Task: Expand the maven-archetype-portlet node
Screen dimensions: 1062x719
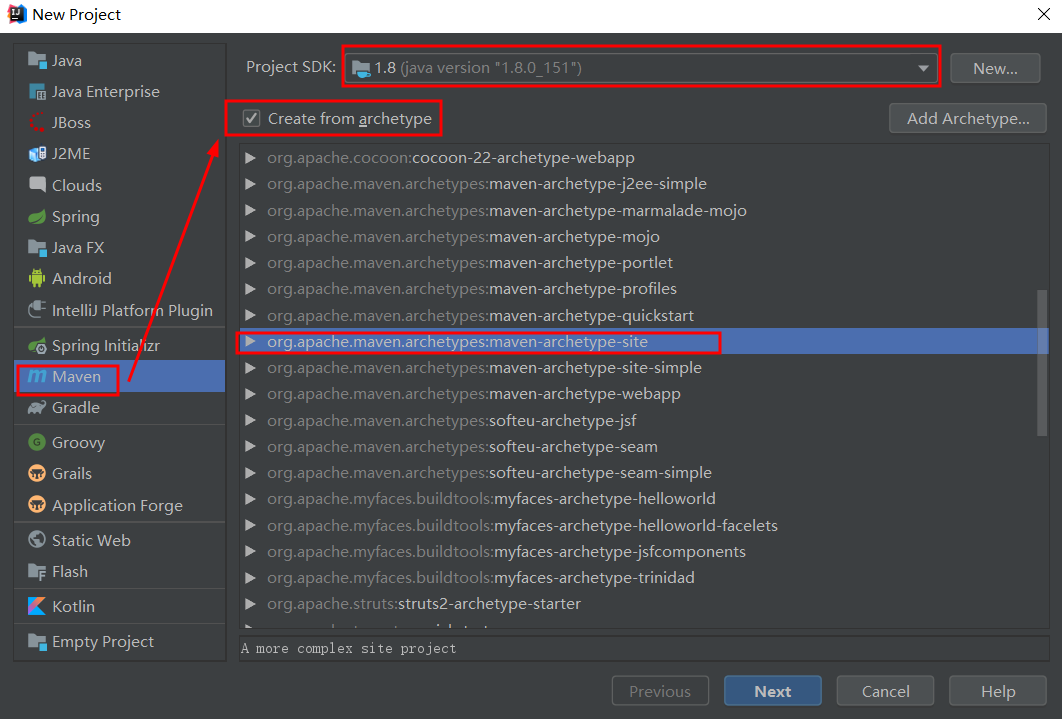Action: point(251,263)
